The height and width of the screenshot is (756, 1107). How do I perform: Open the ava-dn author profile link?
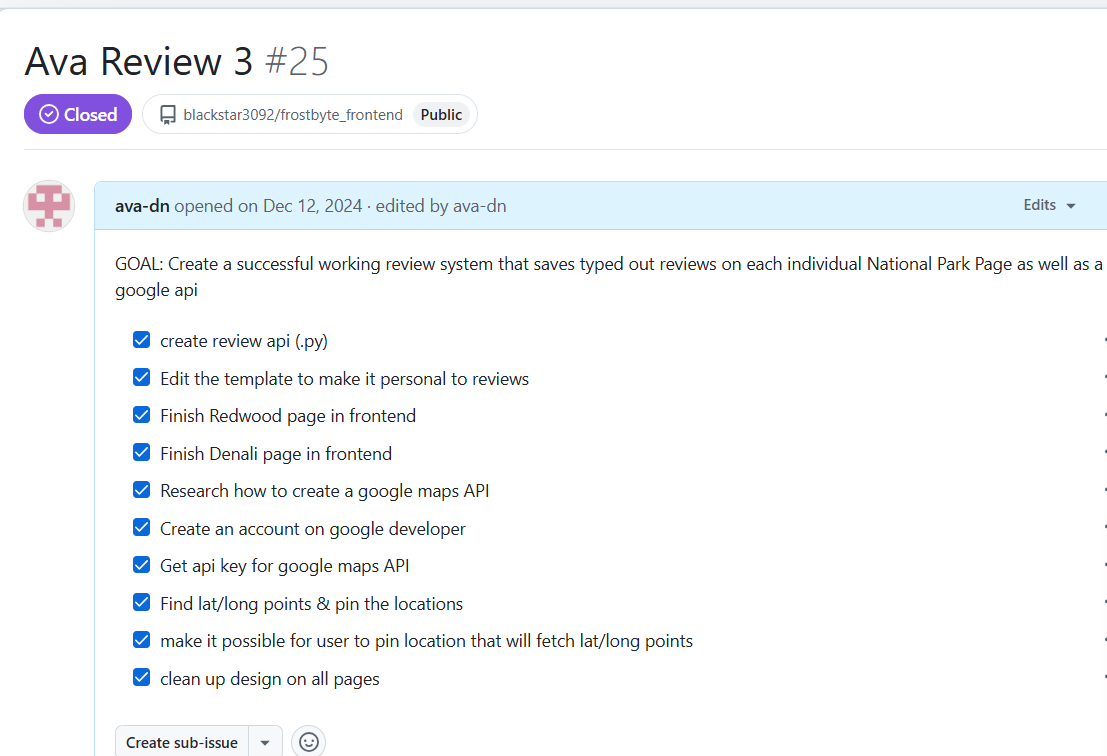pos(142,206)
